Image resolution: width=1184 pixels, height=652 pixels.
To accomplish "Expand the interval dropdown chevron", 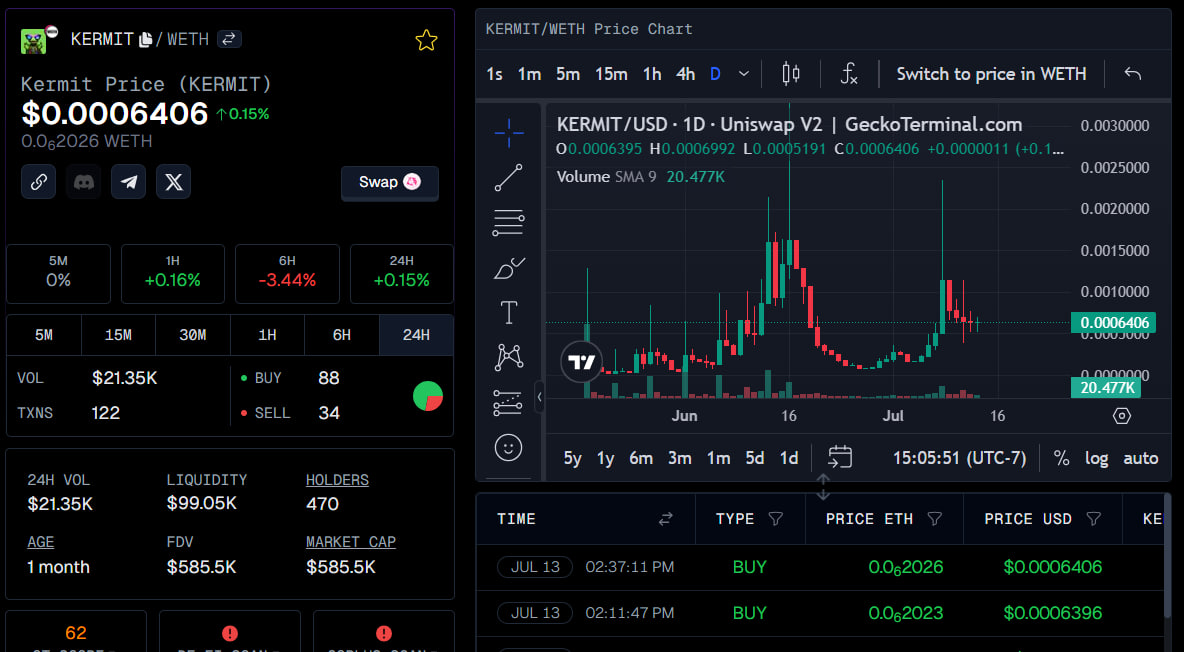I will tap(744, 74).
